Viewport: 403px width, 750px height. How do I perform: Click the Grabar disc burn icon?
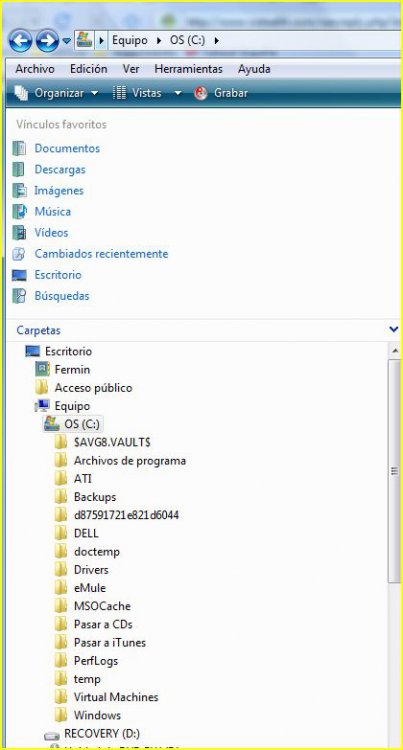pos(201,93)
